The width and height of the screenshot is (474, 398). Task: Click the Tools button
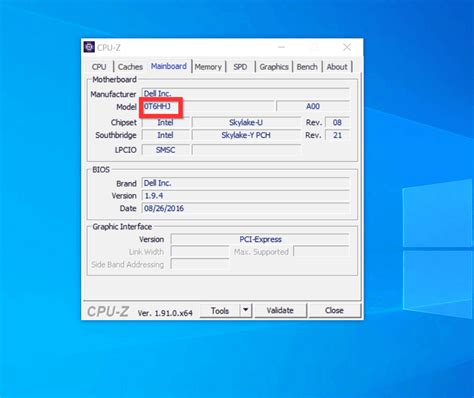click(220, 311)
